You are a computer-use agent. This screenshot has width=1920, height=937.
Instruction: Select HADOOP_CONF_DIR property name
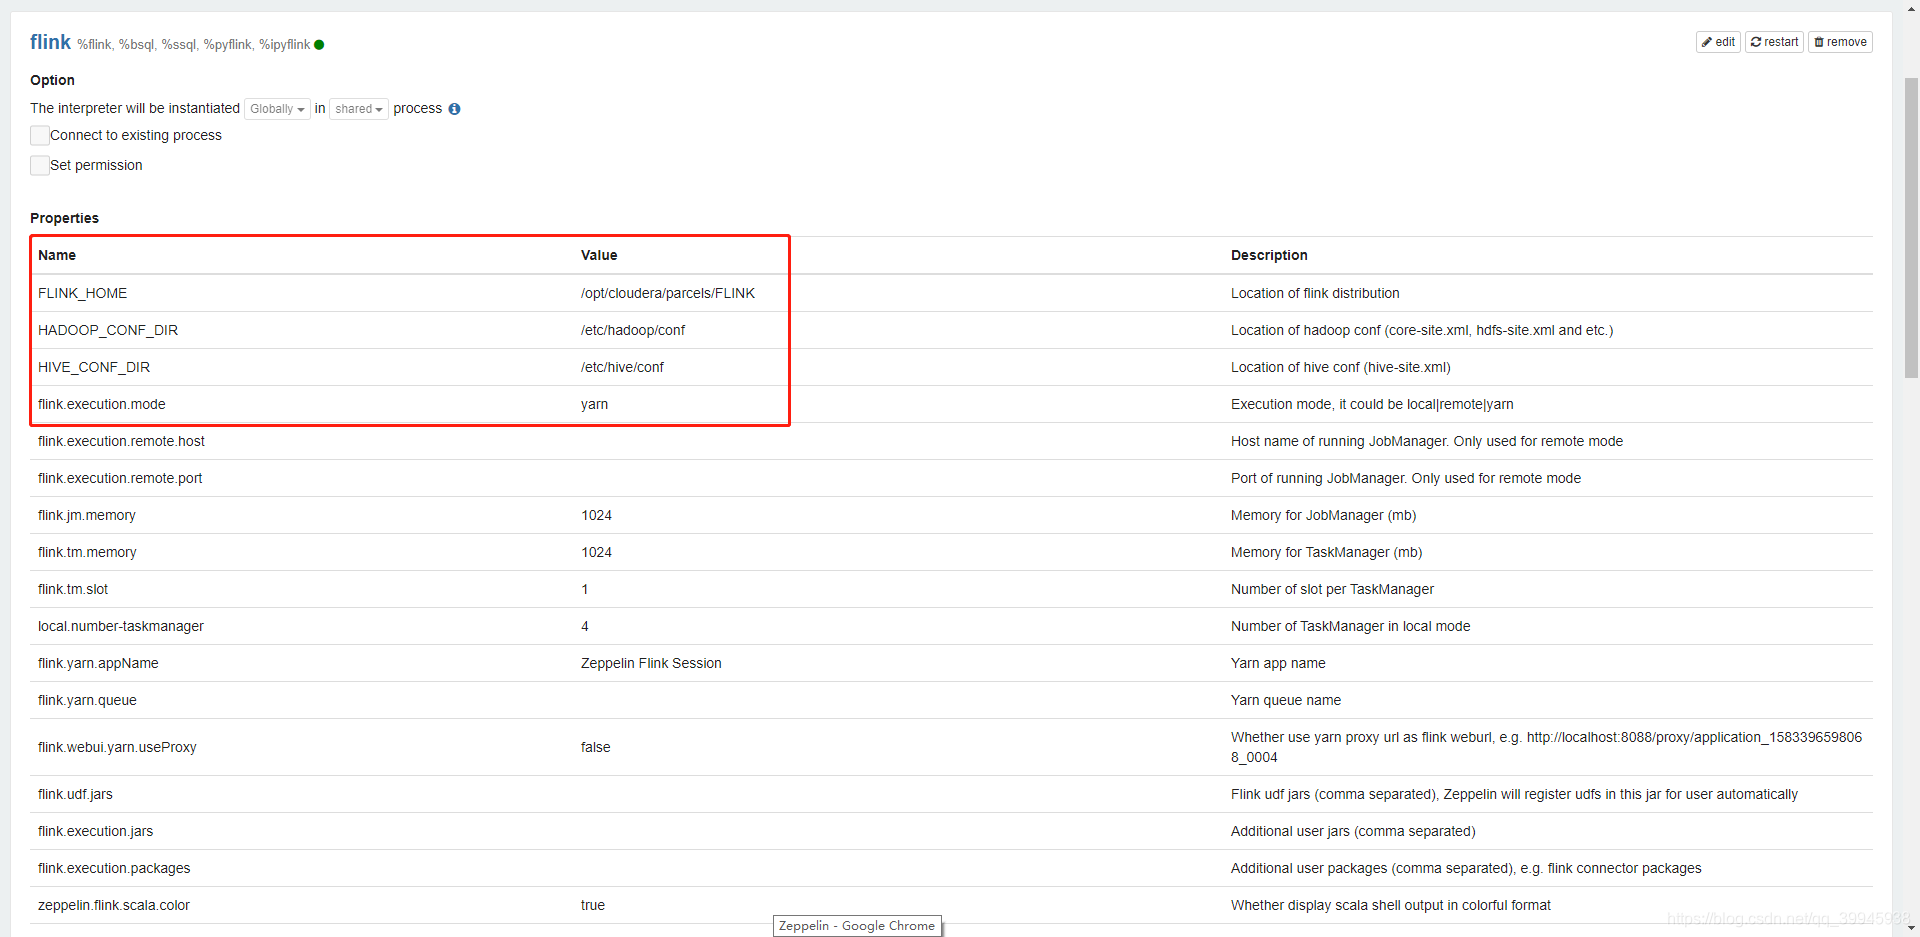point(108,330)
